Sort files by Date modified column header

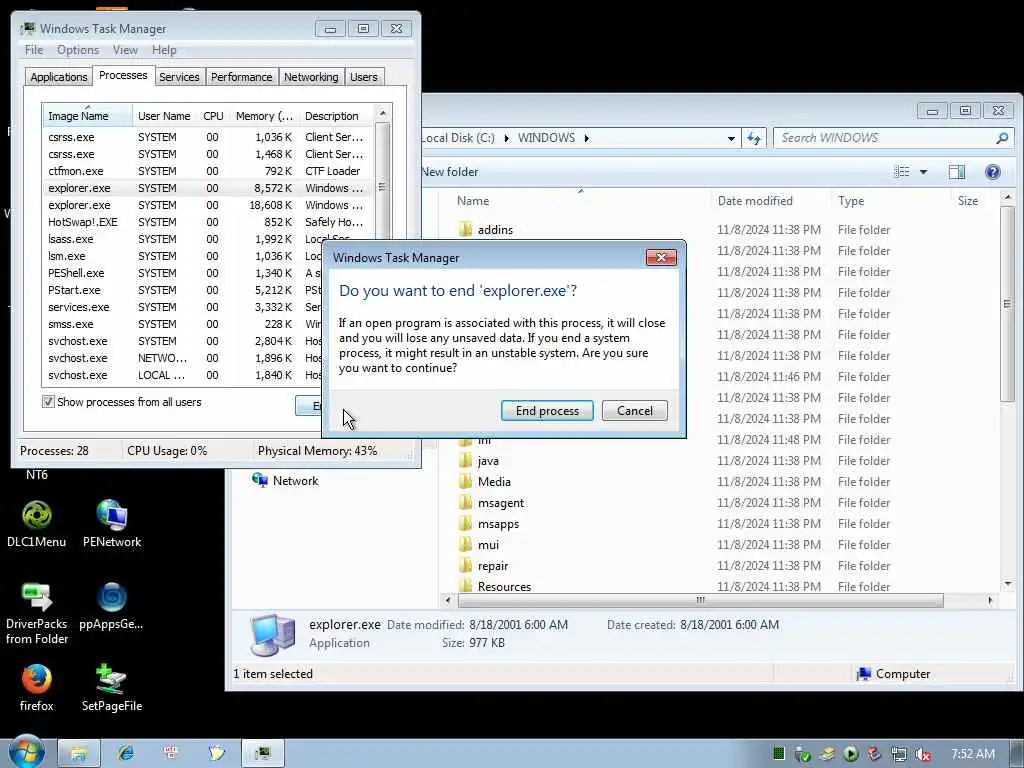point(771,200)
